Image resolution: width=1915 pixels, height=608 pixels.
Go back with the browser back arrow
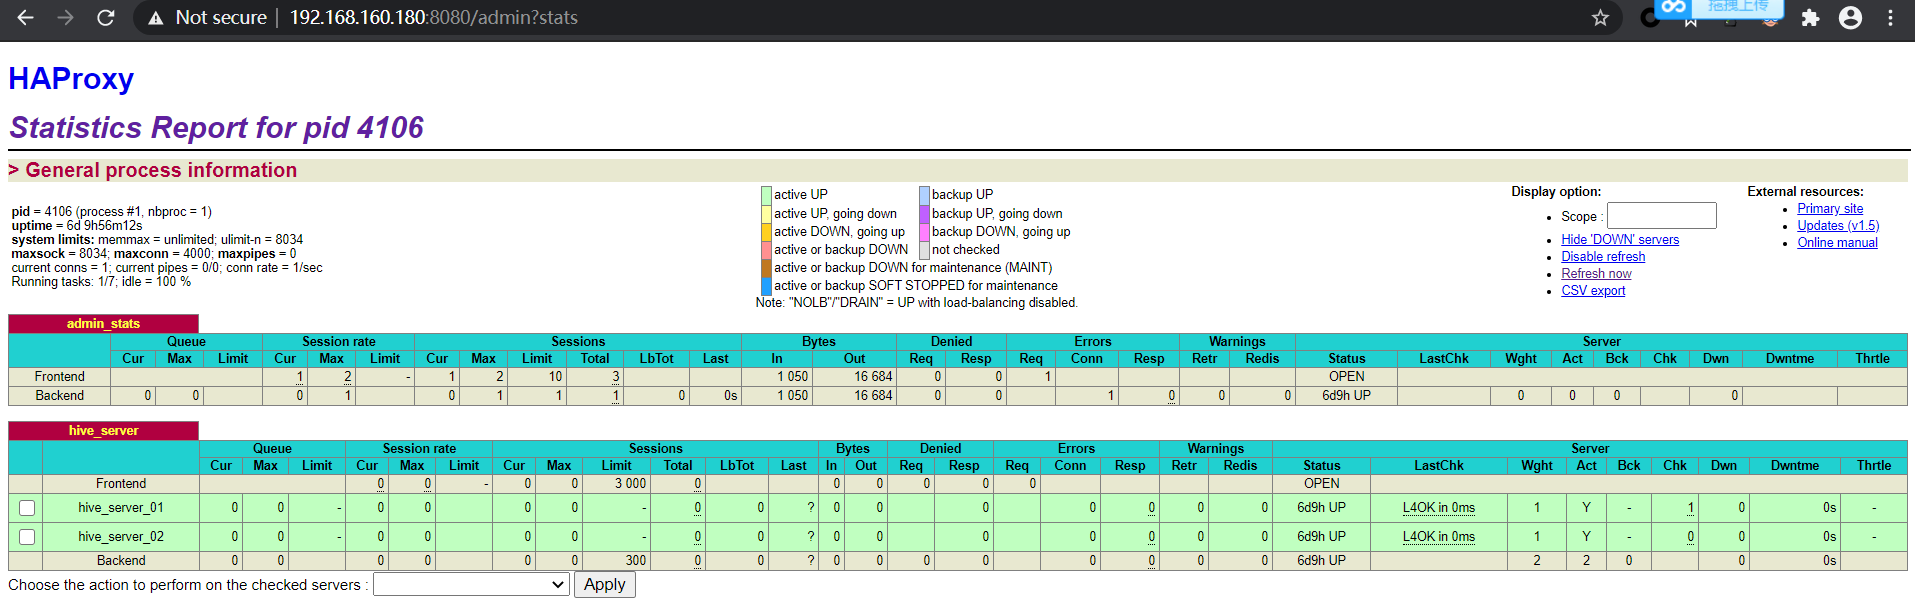coord(26,18)
